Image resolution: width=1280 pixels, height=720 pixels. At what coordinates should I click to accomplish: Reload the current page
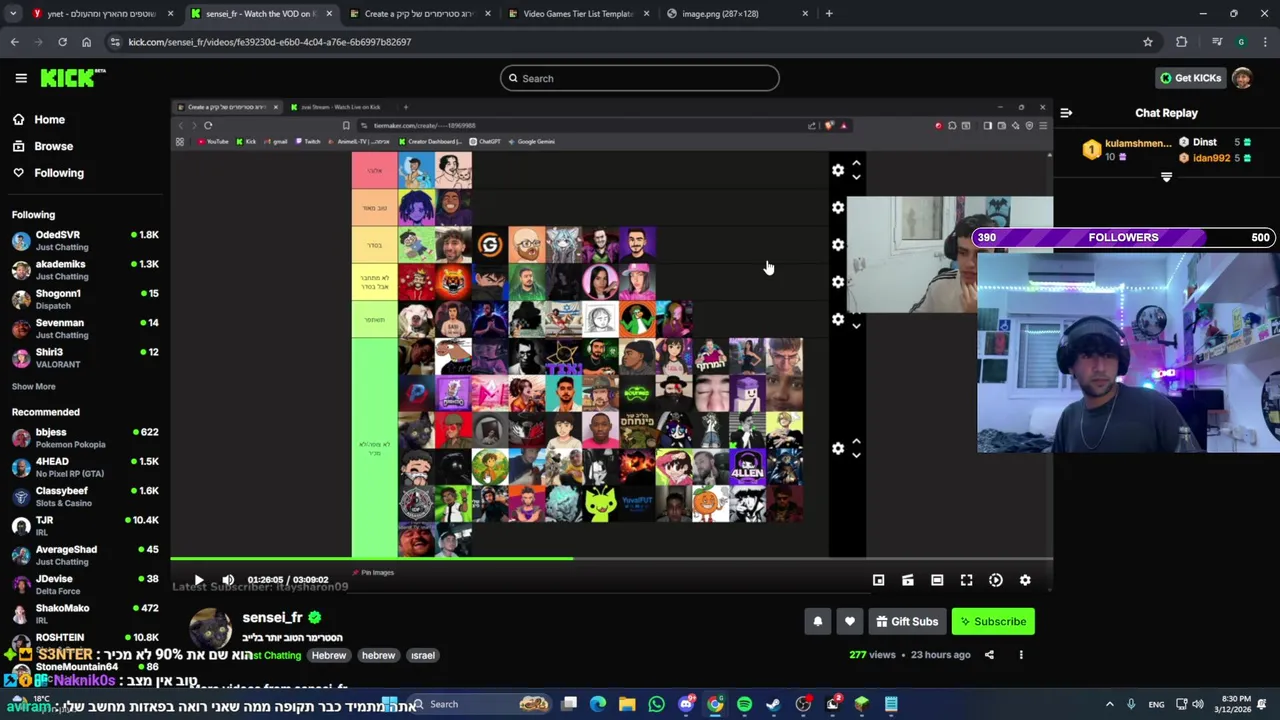pyautogui.click(x=62, y=42)
